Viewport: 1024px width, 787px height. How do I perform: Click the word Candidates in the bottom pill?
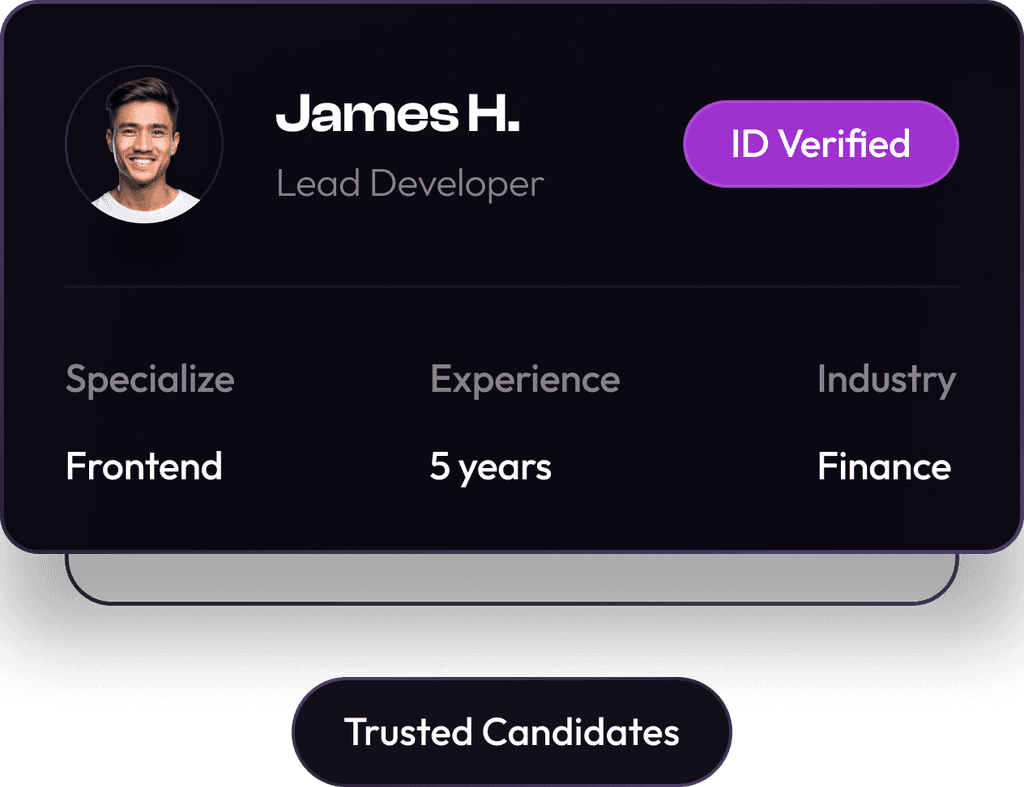pyautogui.click(x=581, y=732)
